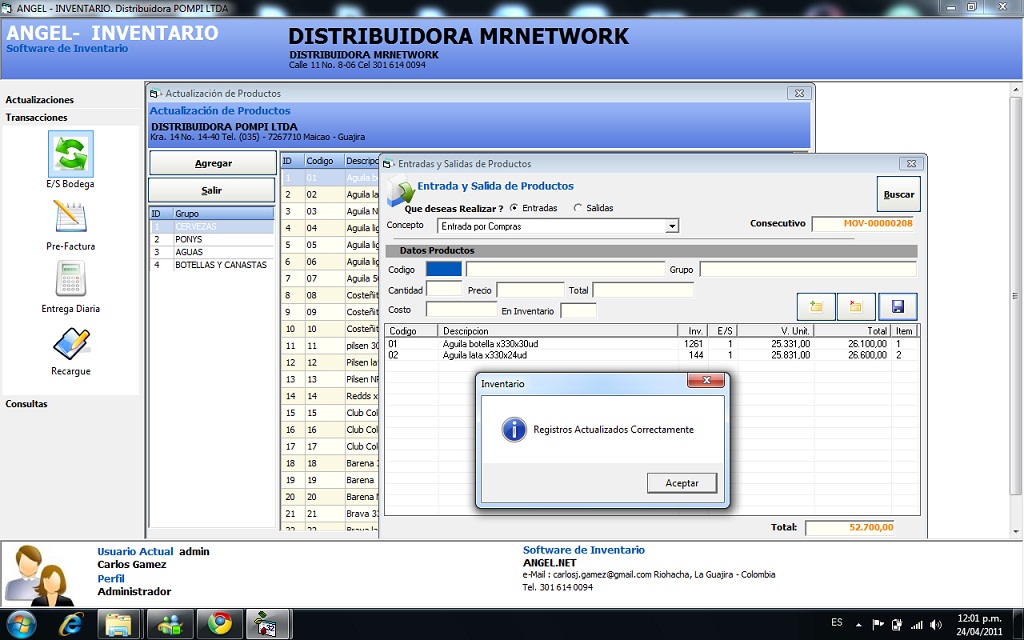This screenshot has width=1024, height=640.
Task: Open the Consultas sidebar section
Action: pos(27,404)
